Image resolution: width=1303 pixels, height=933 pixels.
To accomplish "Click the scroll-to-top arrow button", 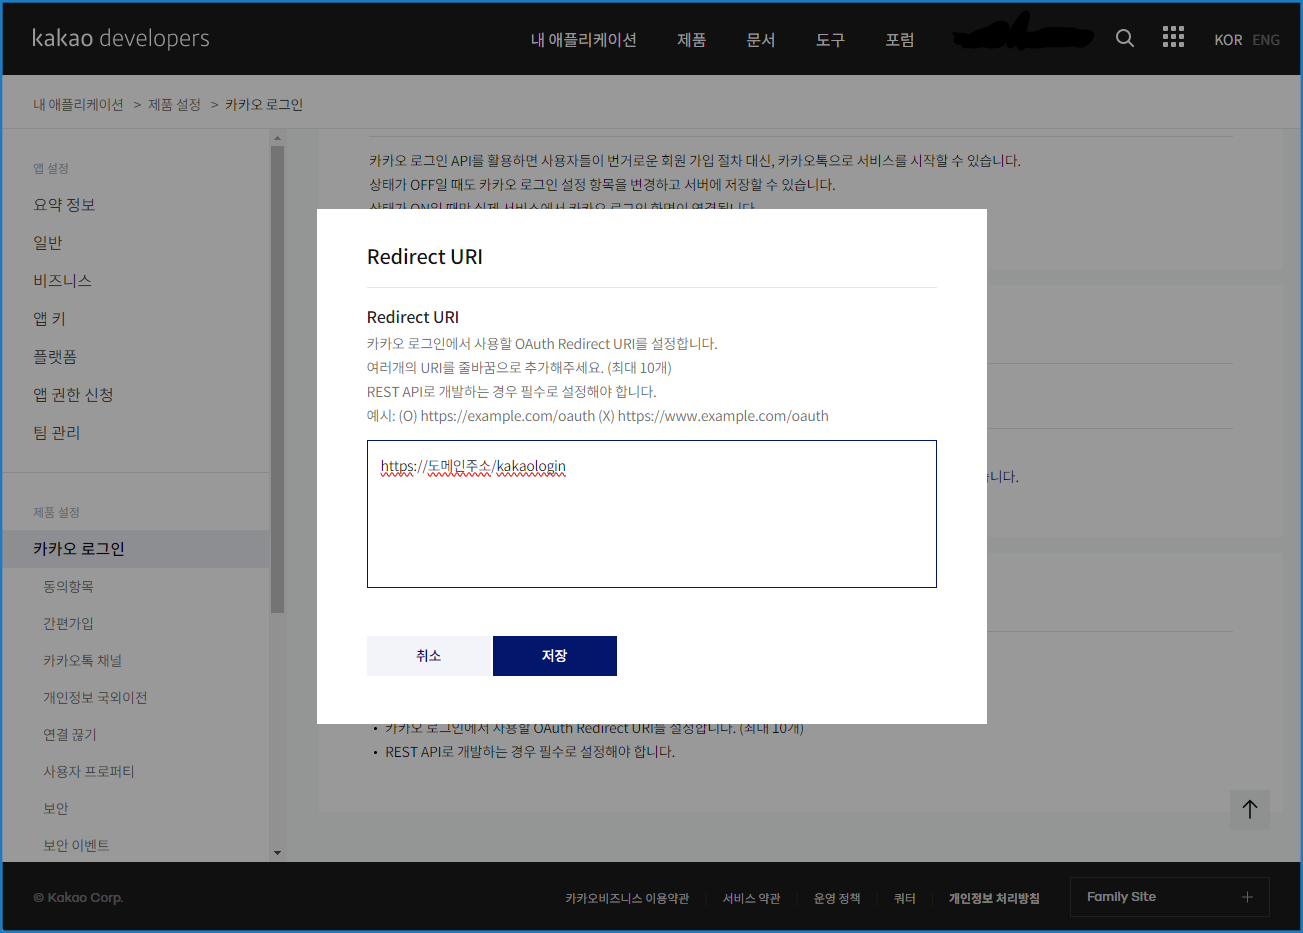I will point(1249,809).
